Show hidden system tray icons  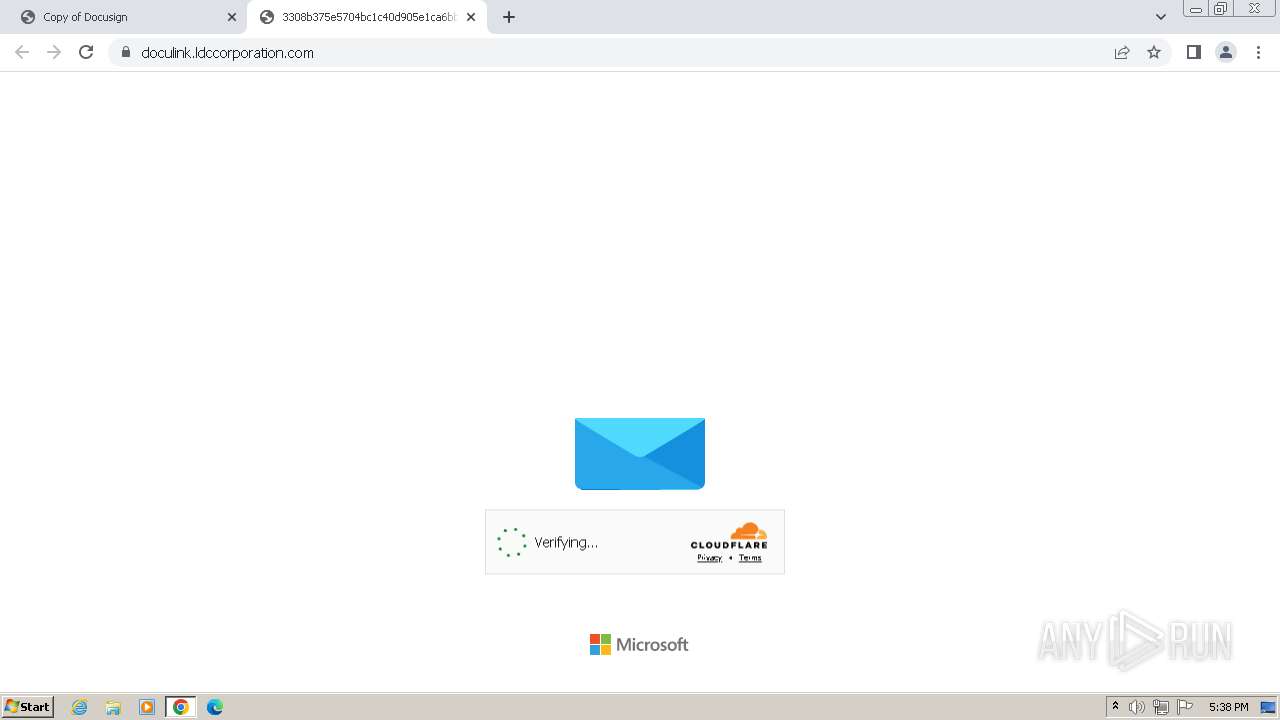1116,707
